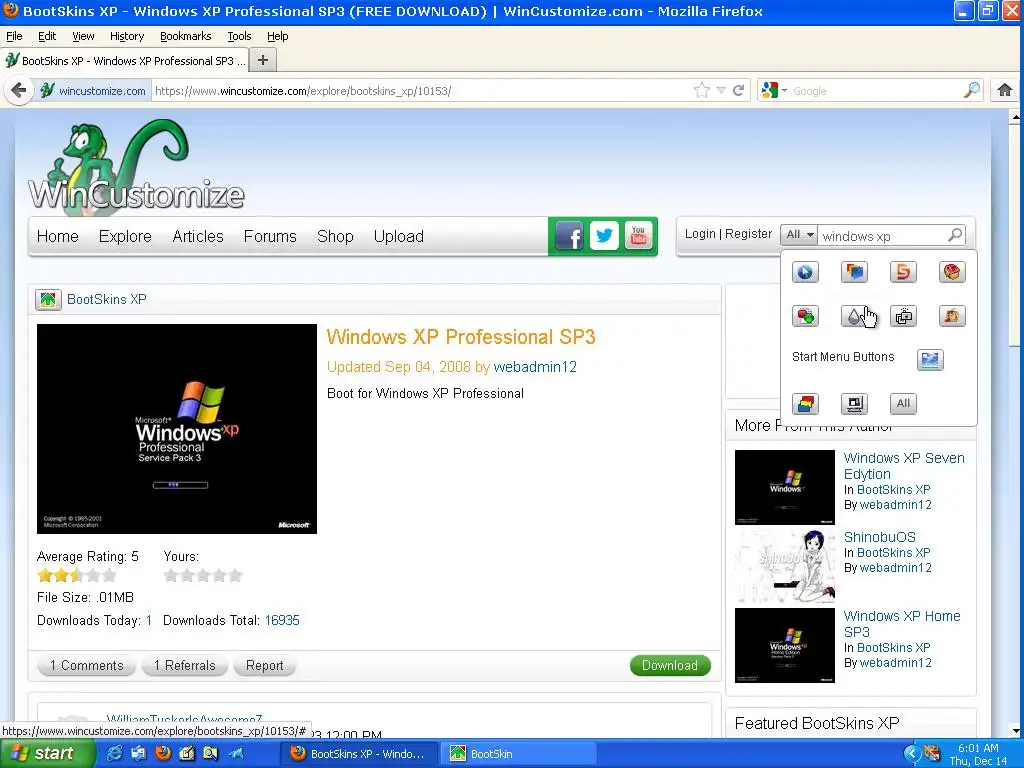Open Windows XP Home SP3 link
The width and height of the screenshot is (1024, 768).
(x=902, y=624)
